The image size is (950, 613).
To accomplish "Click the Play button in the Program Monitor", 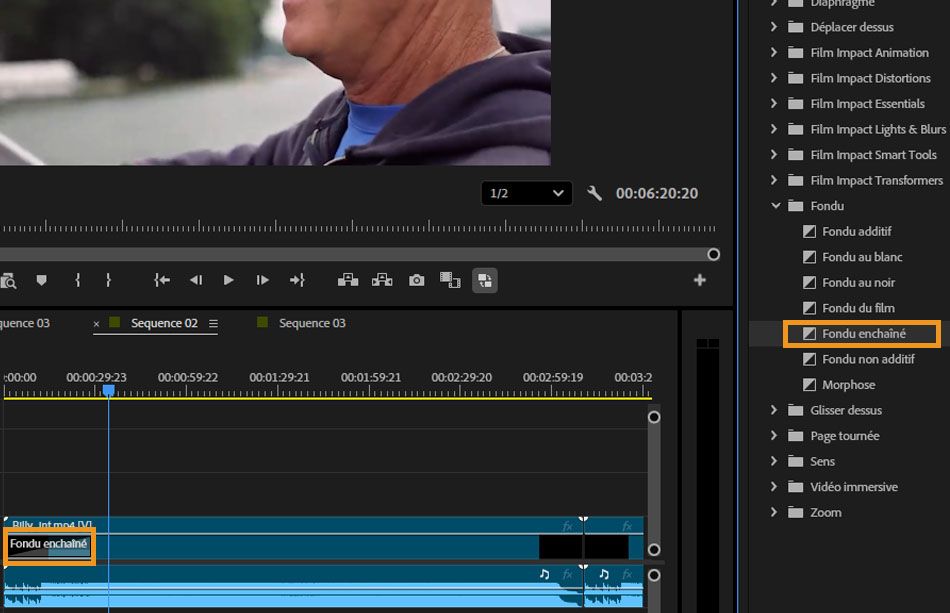I will pyautogui.click(x=229, y=281).
